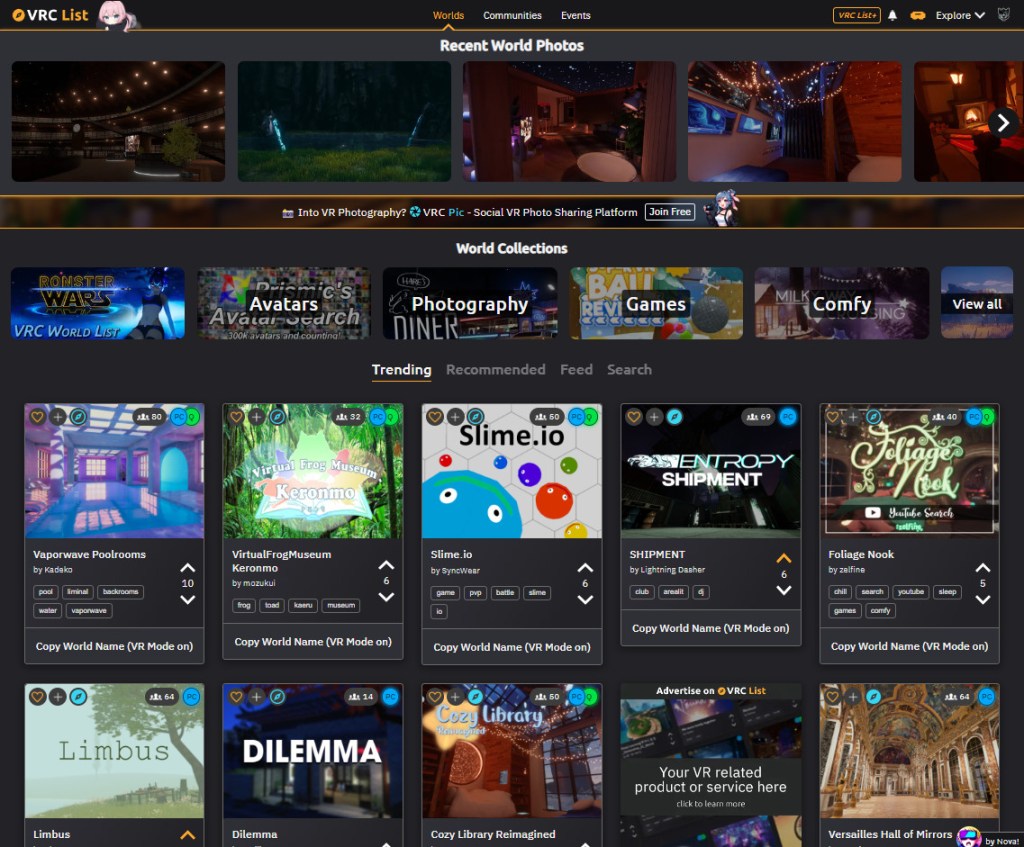This screenshot has width=1024, height=847.
Task: Click compass icon on VirtualFrogMuseum card
Action: coord(277,417)
